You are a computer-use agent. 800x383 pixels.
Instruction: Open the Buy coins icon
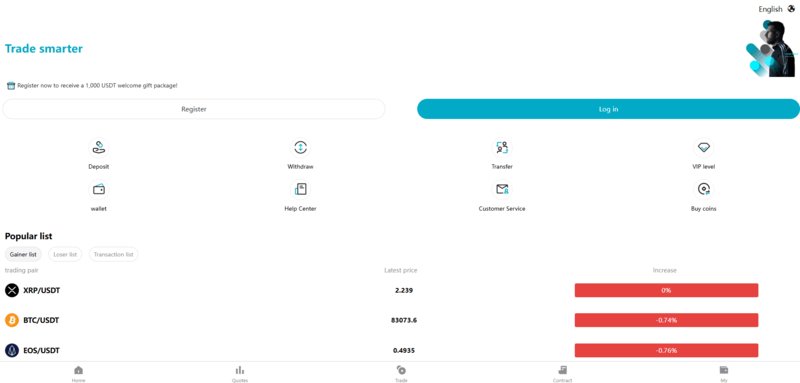(x=704, y=190)
